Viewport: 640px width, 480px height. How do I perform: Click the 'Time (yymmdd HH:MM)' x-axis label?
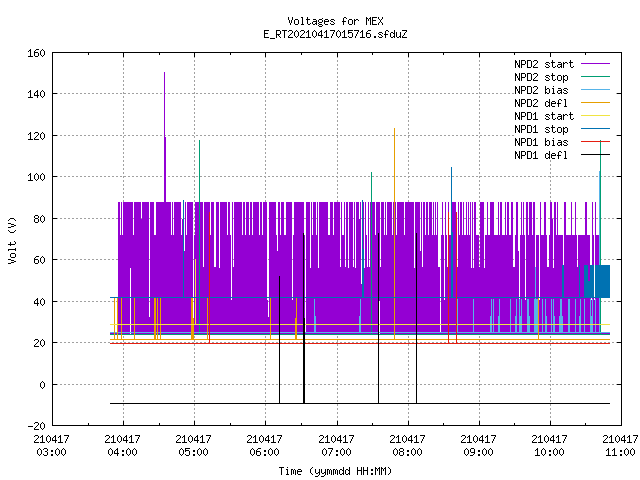point(335,471)
